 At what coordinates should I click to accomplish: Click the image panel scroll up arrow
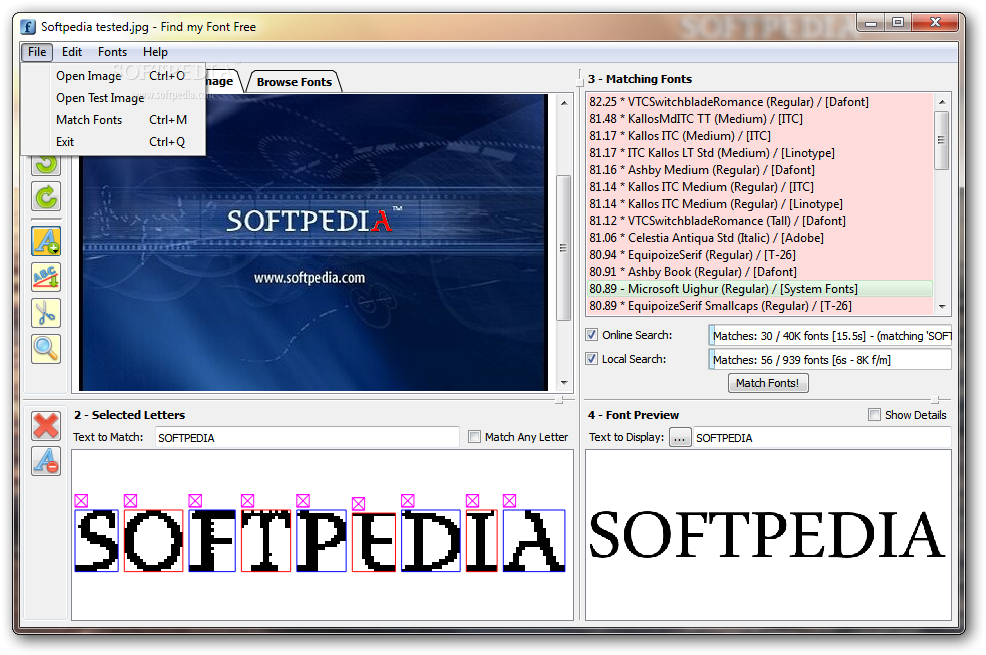point(564,102)
